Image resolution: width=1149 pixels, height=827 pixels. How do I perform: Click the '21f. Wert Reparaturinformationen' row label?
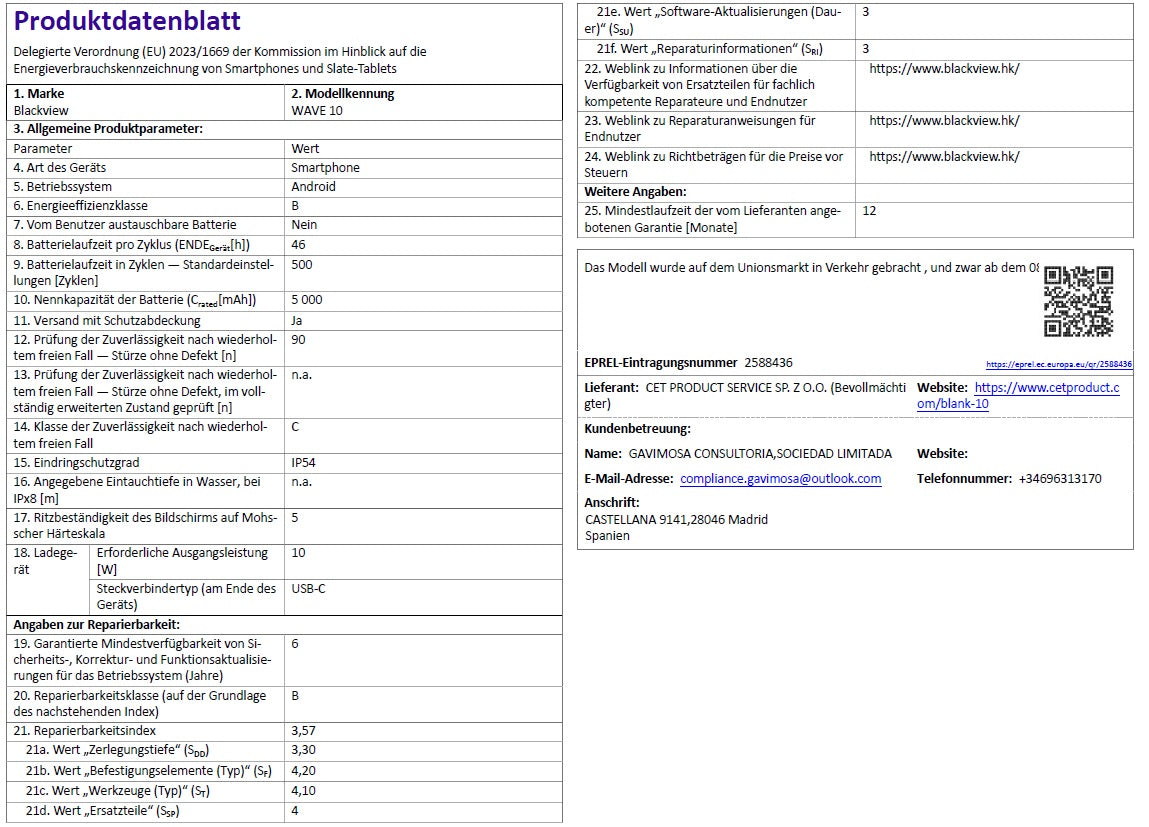click(x=709, y=49)
